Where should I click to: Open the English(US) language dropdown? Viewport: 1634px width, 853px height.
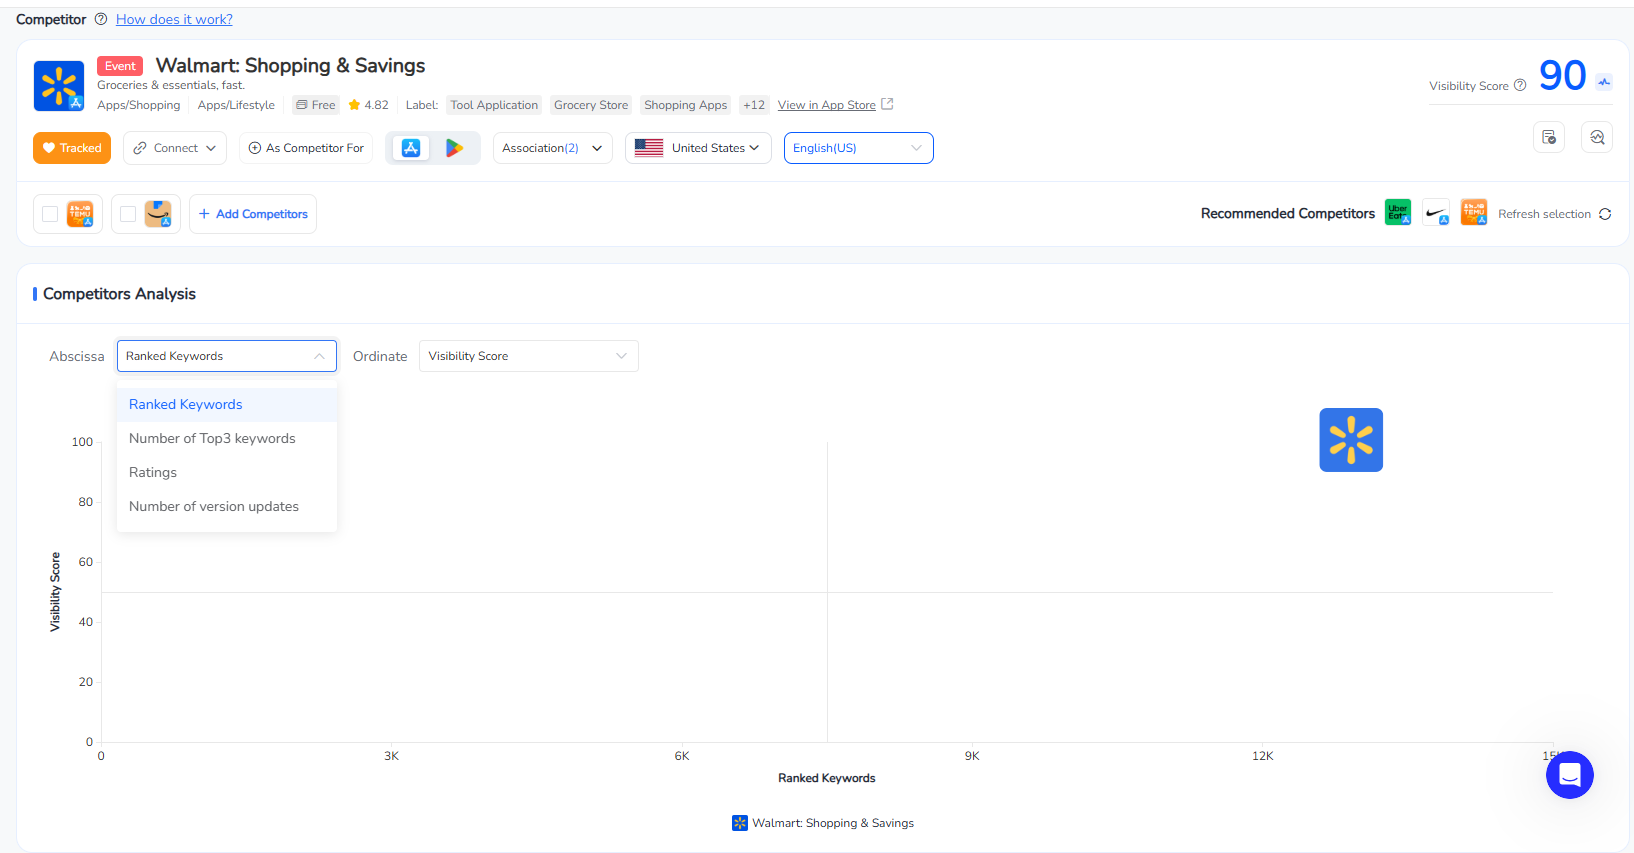858,148
